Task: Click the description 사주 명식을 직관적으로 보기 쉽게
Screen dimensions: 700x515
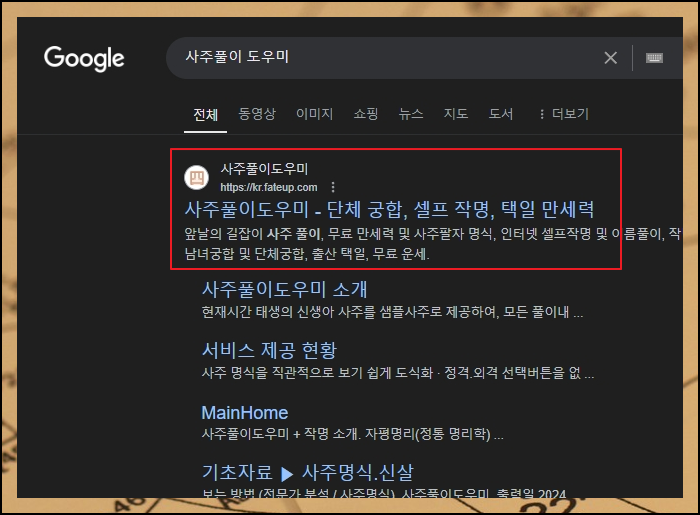Action: 397,373
